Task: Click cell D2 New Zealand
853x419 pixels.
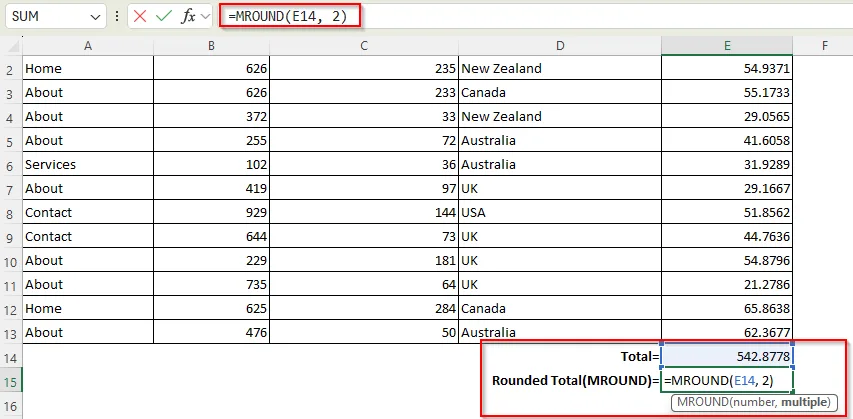Action: [560, 68]
